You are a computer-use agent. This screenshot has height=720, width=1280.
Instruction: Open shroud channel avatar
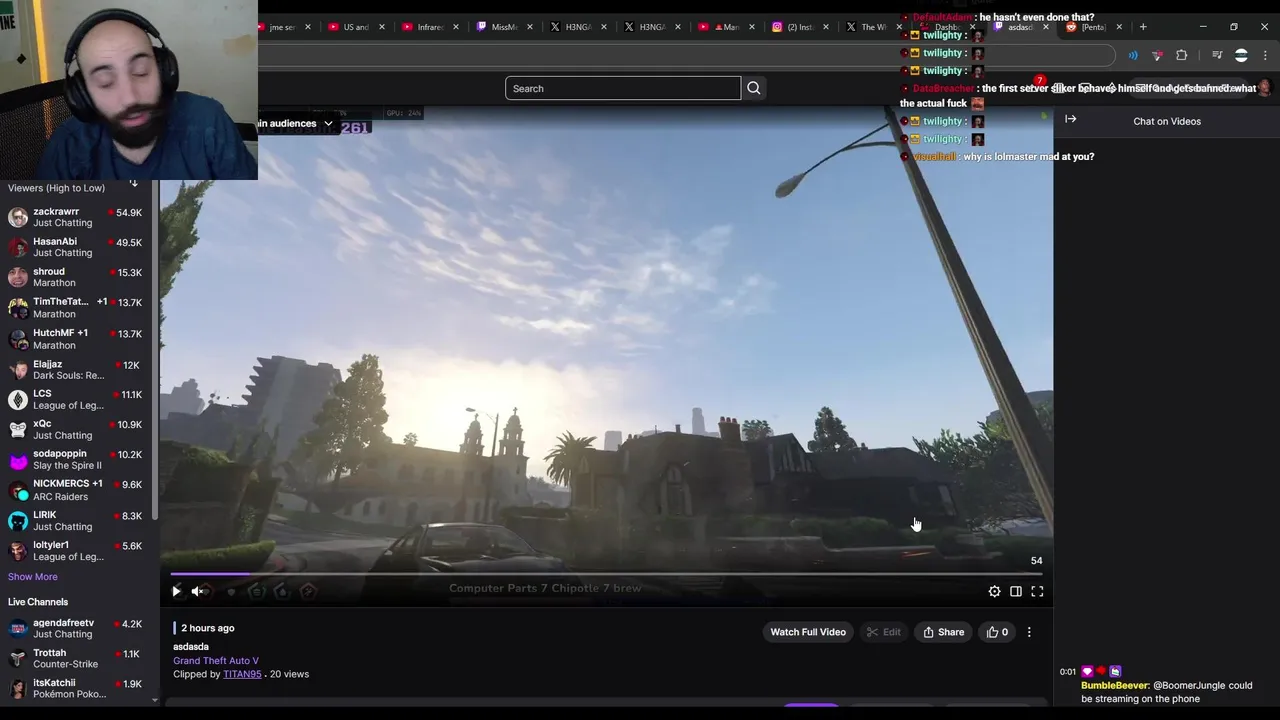point(18,277)
